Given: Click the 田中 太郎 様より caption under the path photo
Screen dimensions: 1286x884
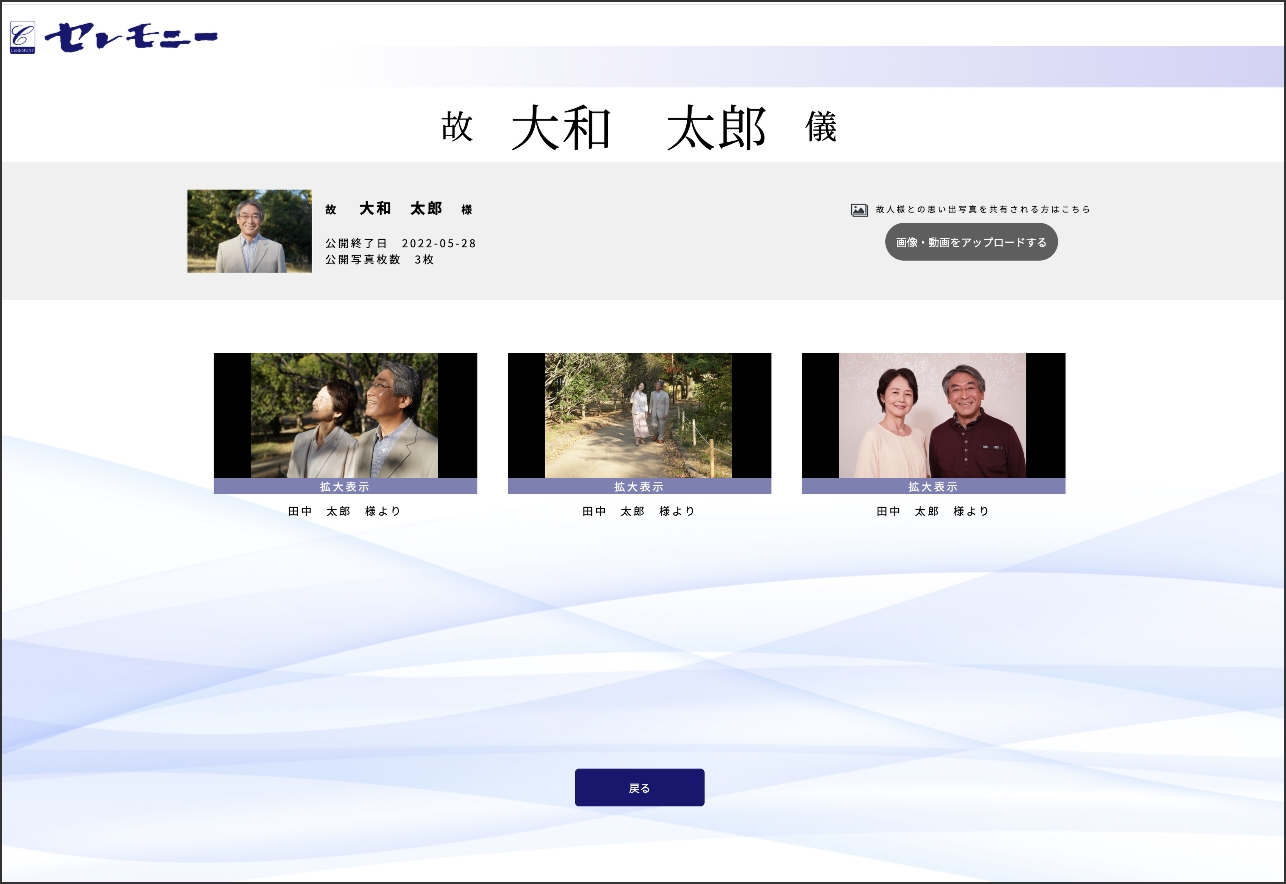Looking at the screenshot, I should [x=639, y=511].
